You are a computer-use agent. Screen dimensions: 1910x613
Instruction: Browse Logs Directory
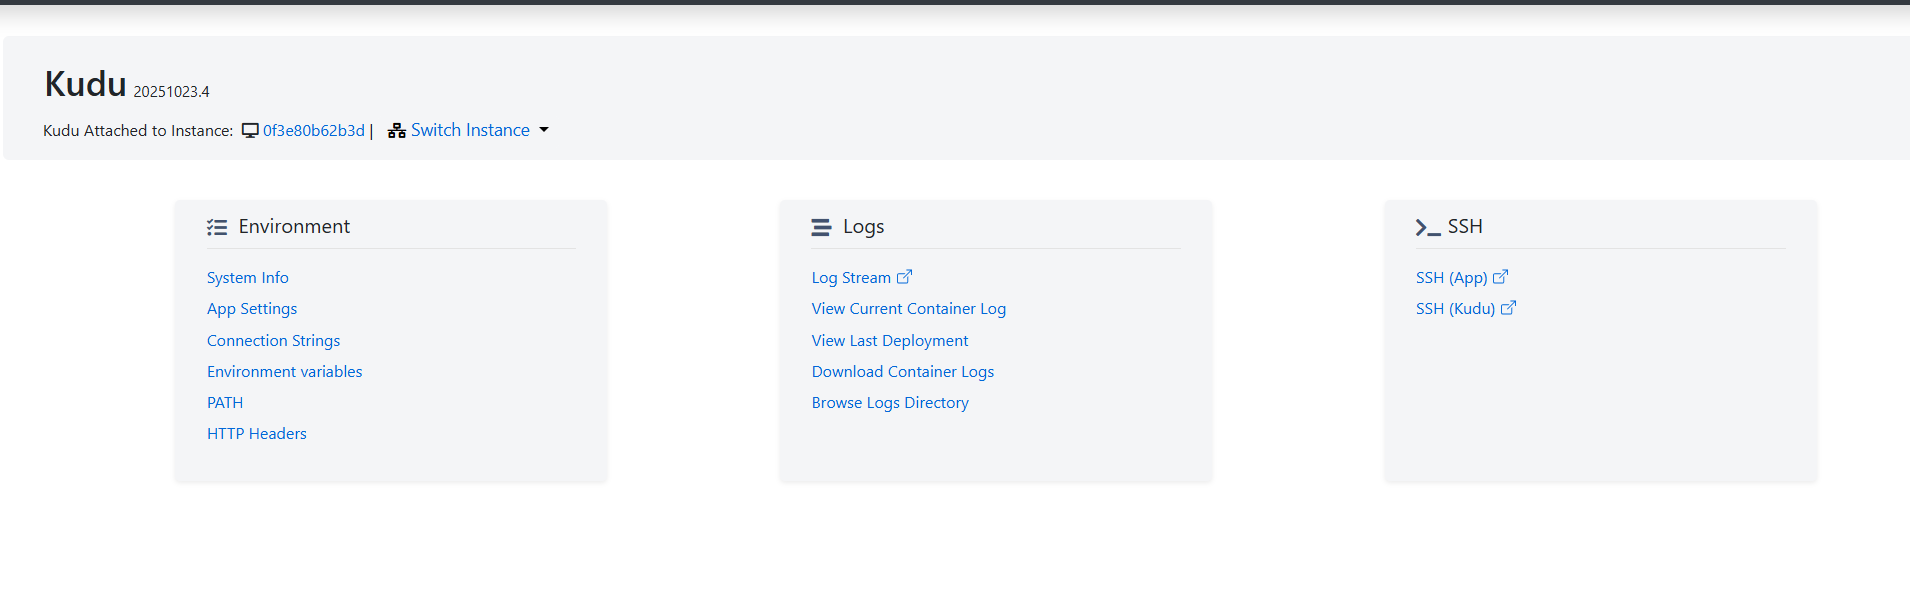(x=890, y=403)
